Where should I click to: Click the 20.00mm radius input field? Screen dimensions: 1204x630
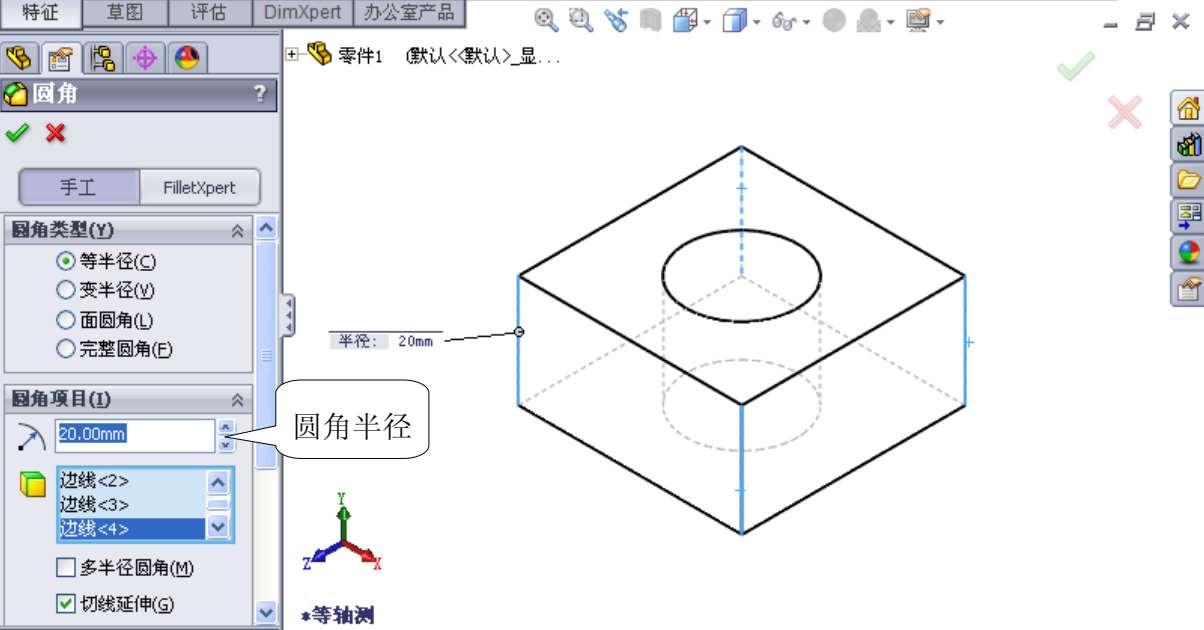point(134,434)
